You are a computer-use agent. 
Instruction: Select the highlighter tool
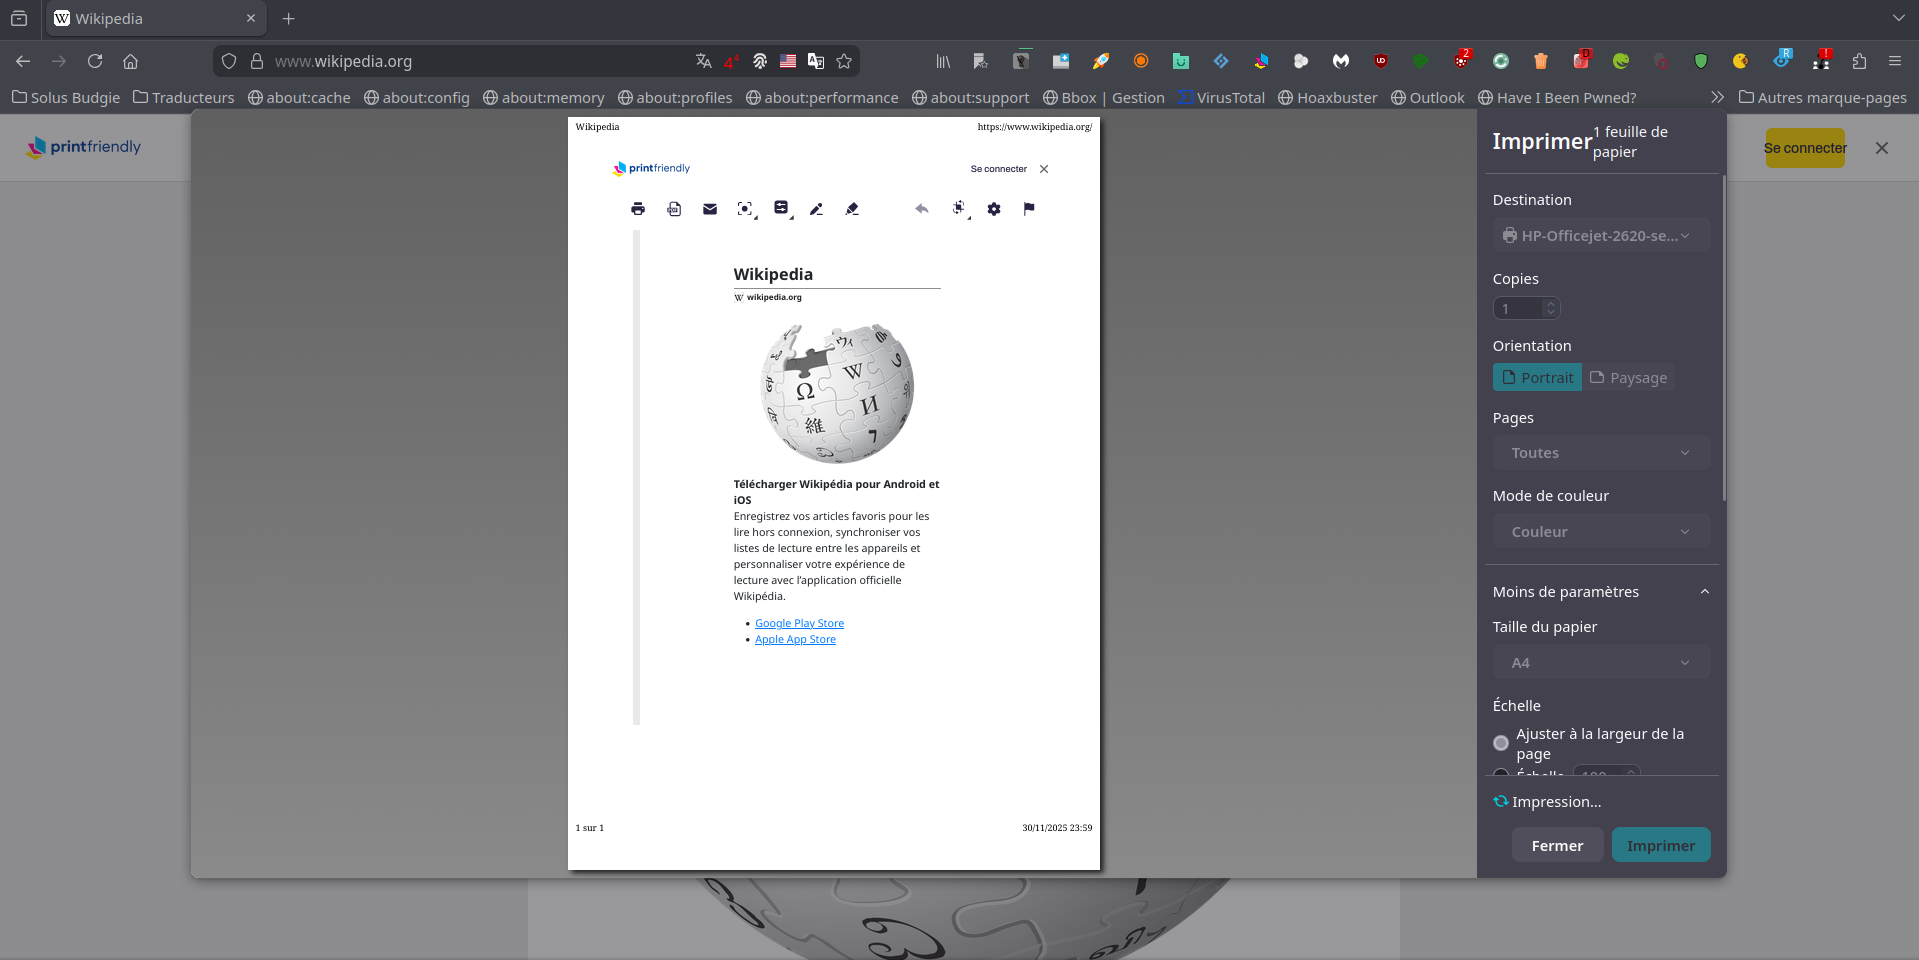pos(852,209)
